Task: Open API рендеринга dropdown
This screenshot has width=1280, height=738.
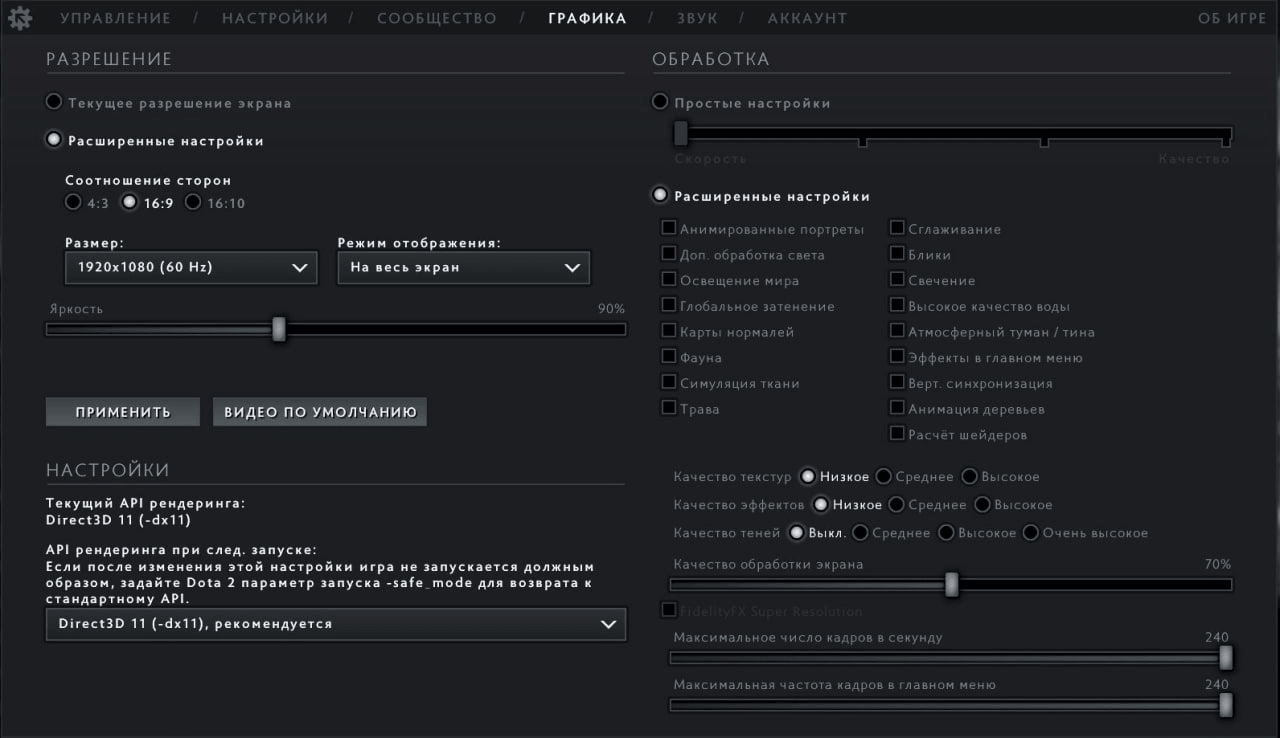Action: coord(335,624)
